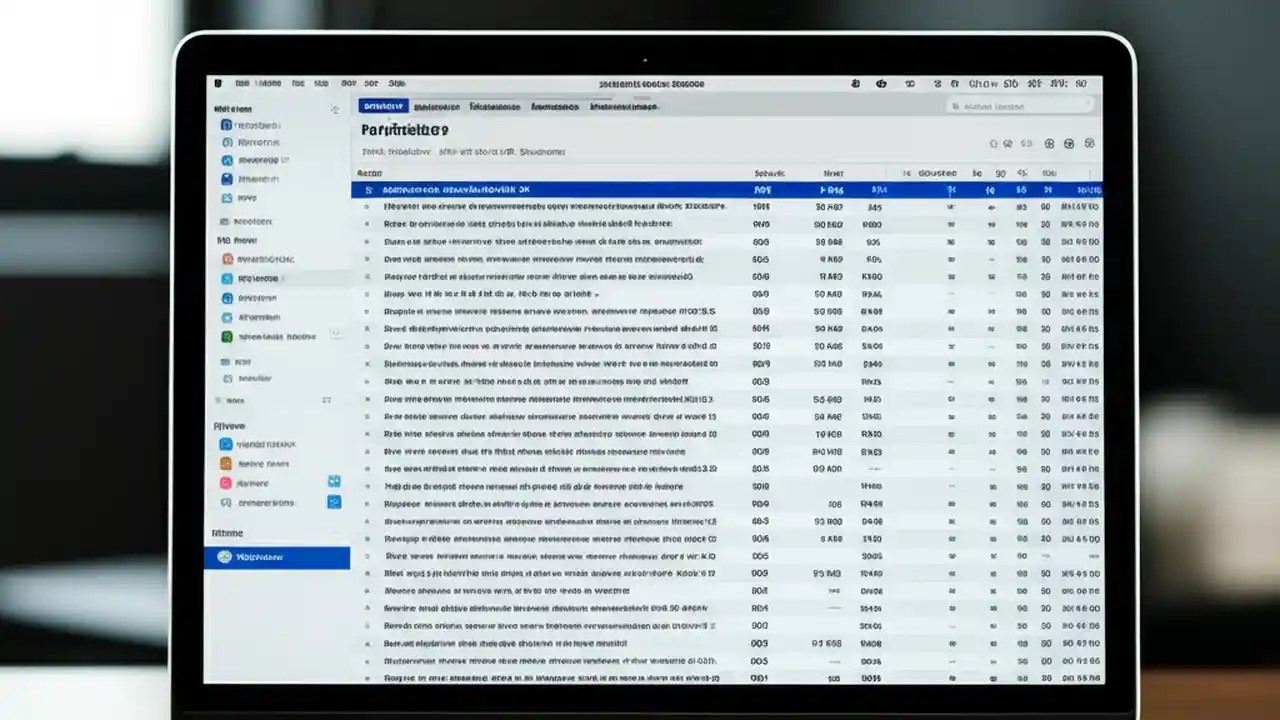Select the grid view icon at the toolbar's far right
Image resolution: width=1280 pixels, height=720 pixels.
[x=1090, y=143]
